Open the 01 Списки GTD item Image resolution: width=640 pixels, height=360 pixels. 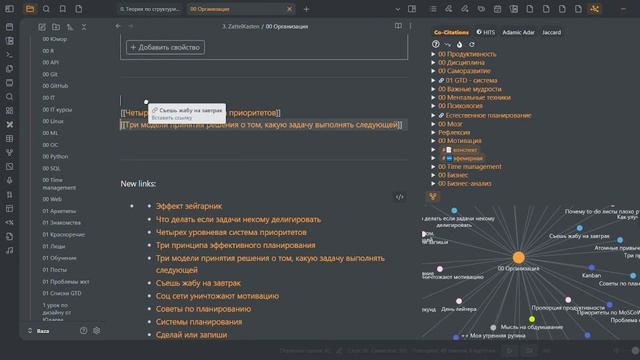pos(62,293)
